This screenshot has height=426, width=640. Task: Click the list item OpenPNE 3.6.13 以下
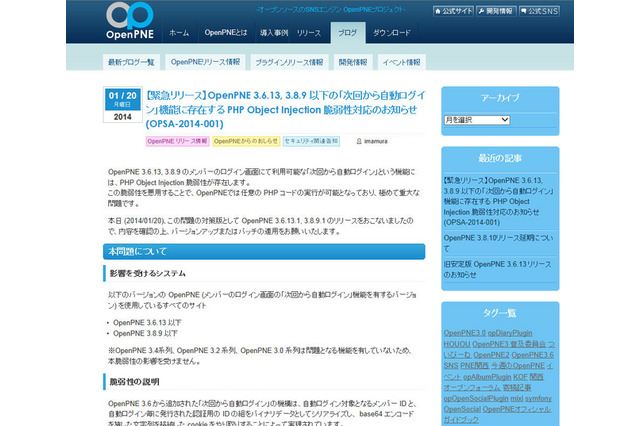(147, 323)
